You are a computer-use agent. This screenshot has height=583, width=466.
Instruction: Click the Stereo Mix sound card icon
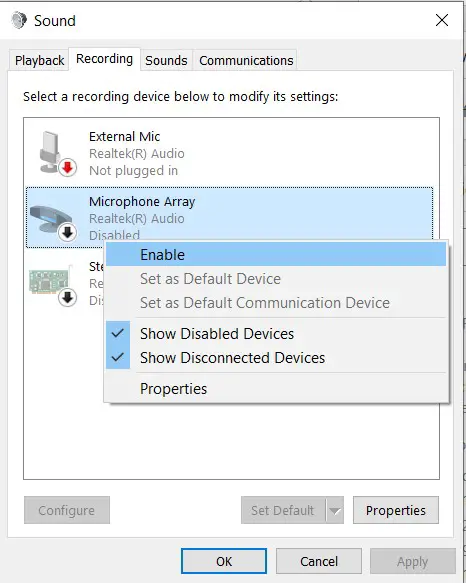click(x=49, y=281)
